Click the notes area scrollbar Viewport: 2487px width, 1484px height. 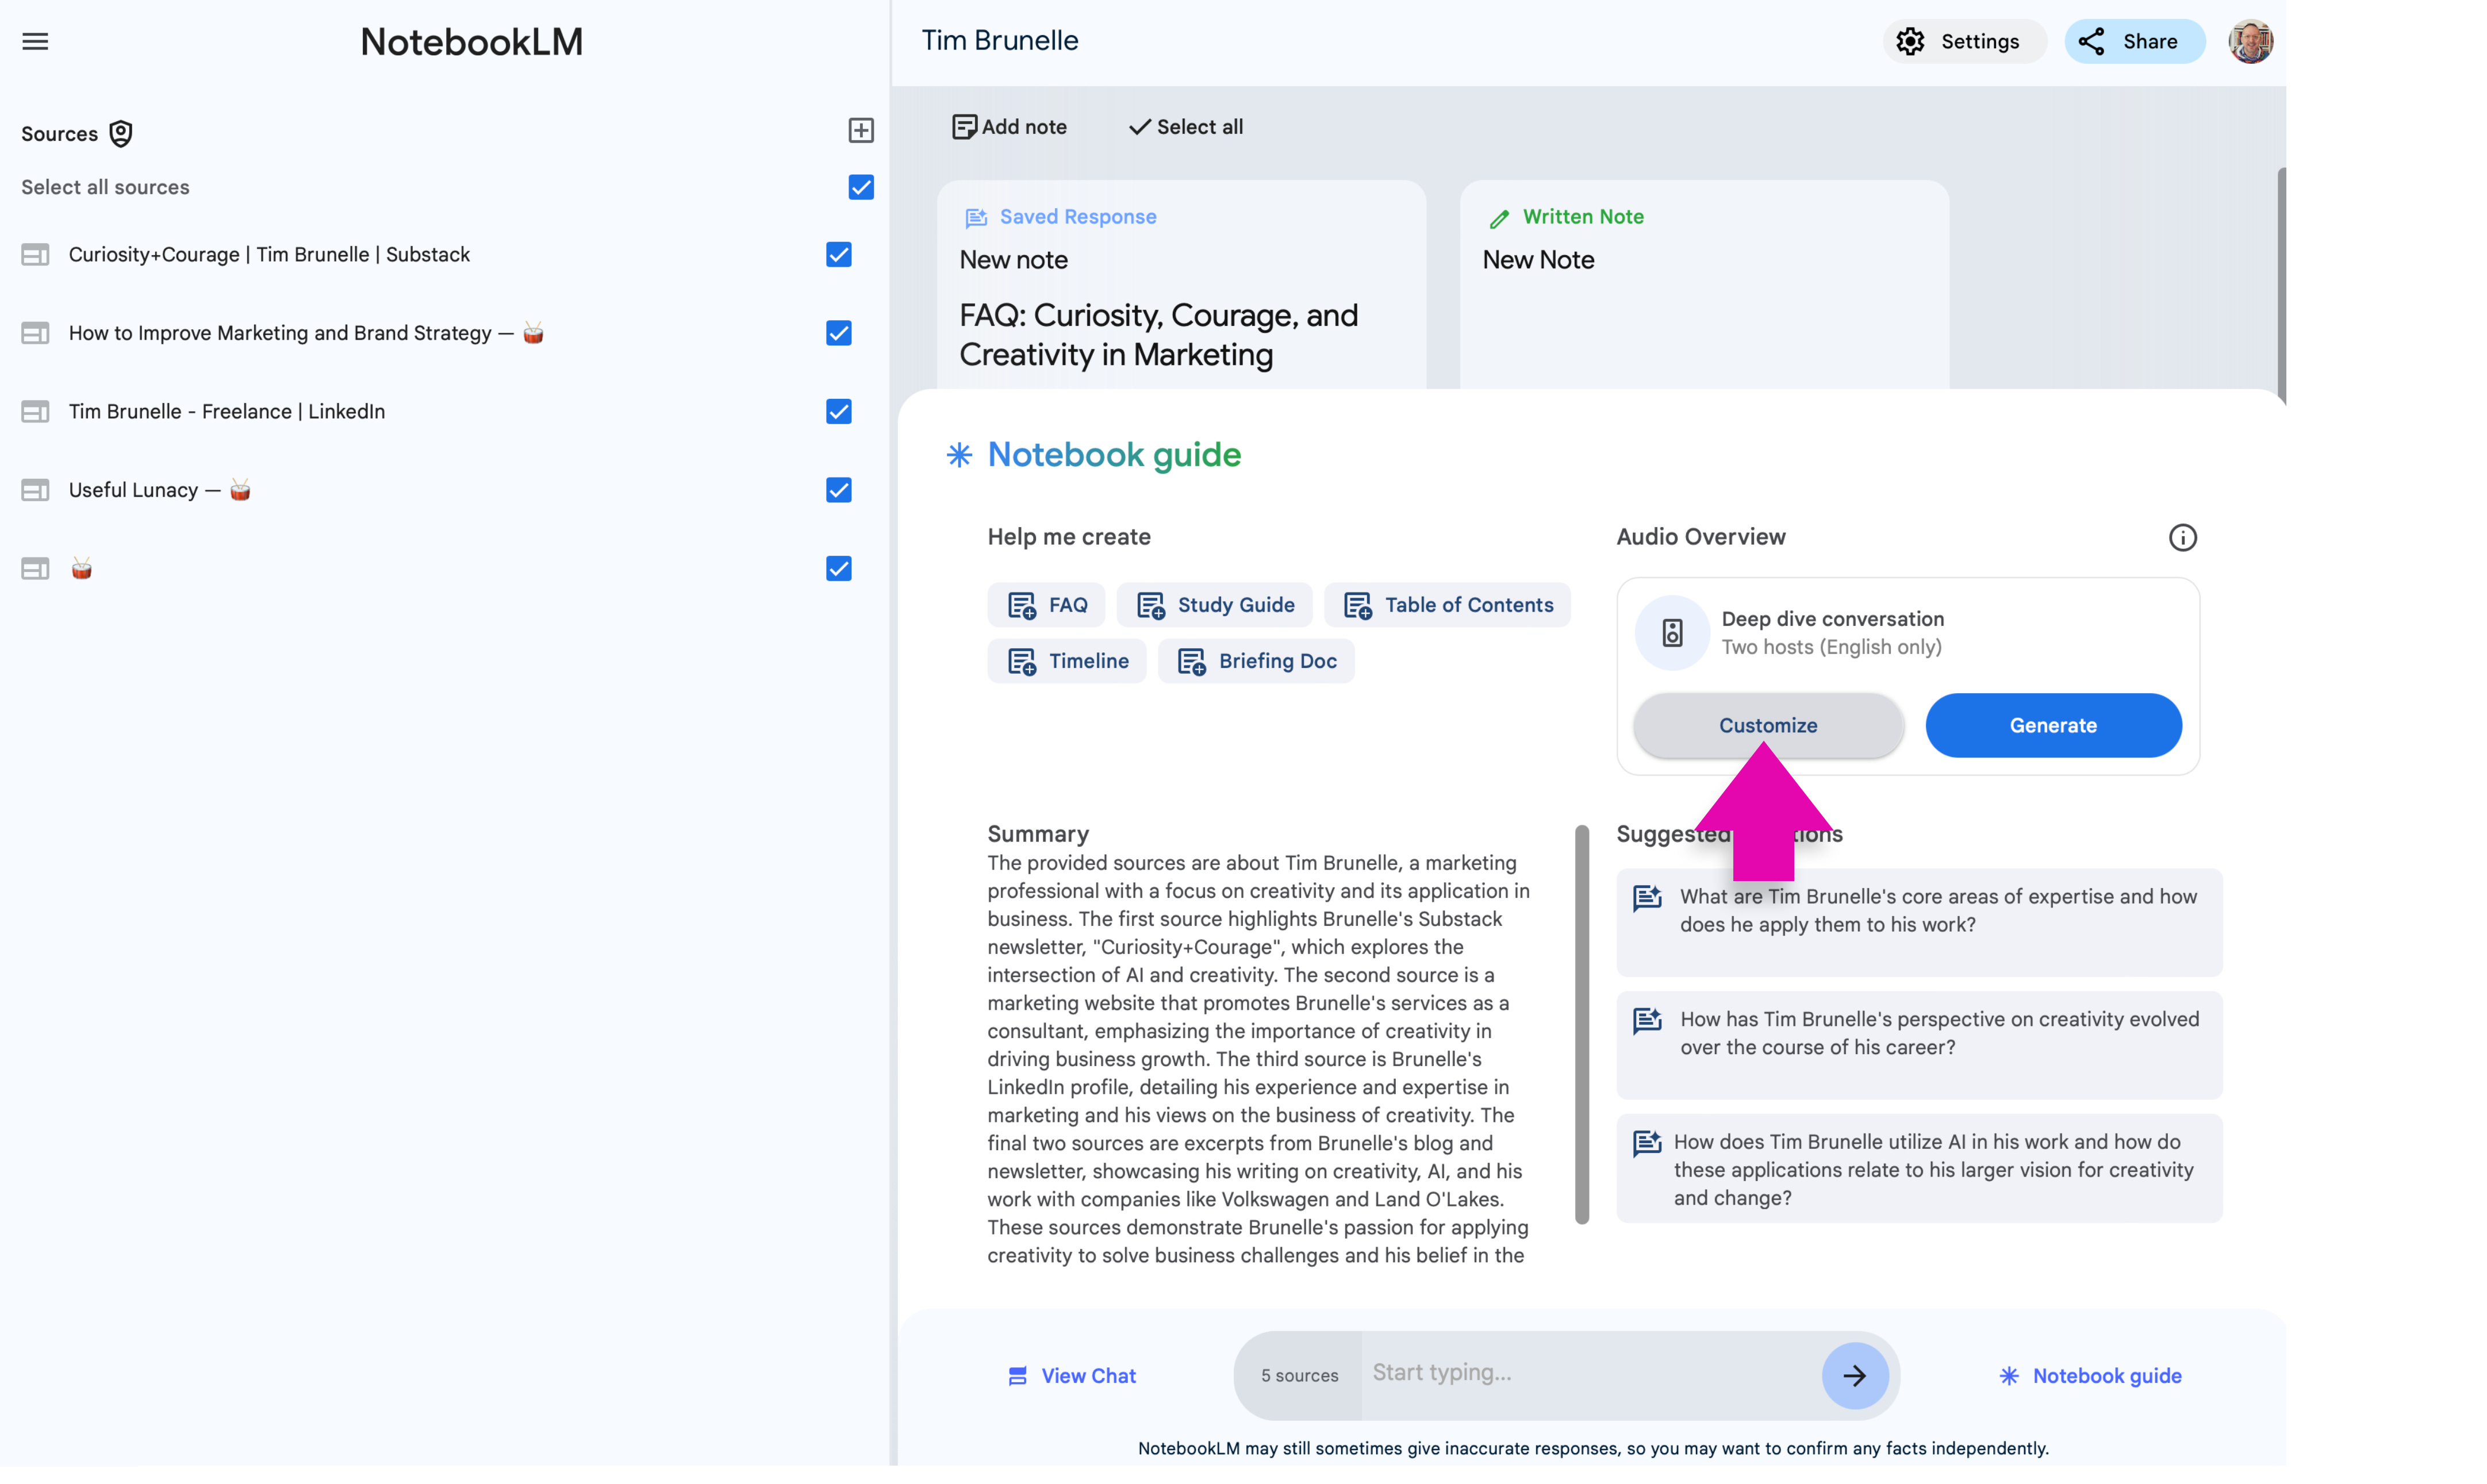(2281, 285)
